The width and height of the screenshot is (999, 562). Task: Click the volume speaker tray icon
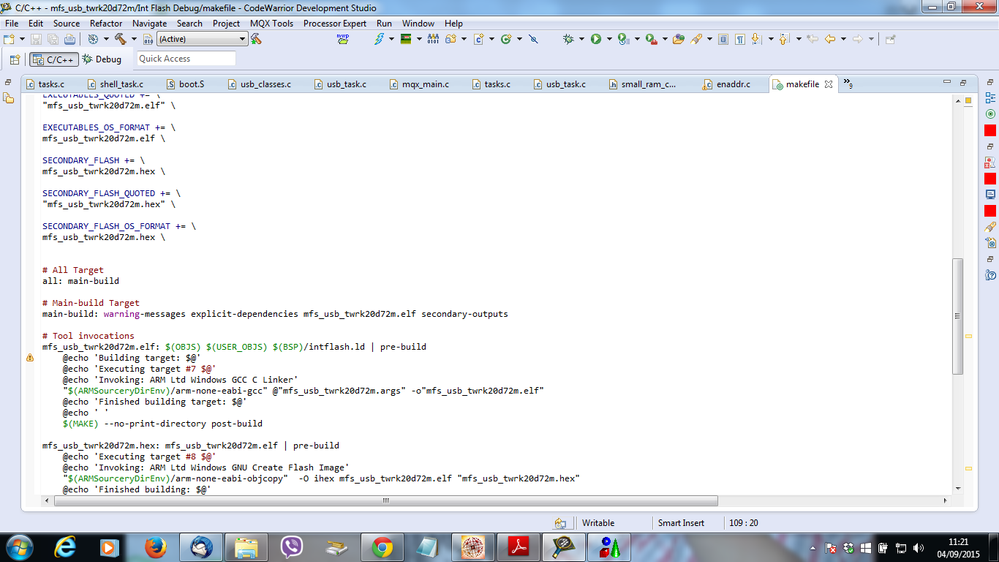tap(918, 548)
